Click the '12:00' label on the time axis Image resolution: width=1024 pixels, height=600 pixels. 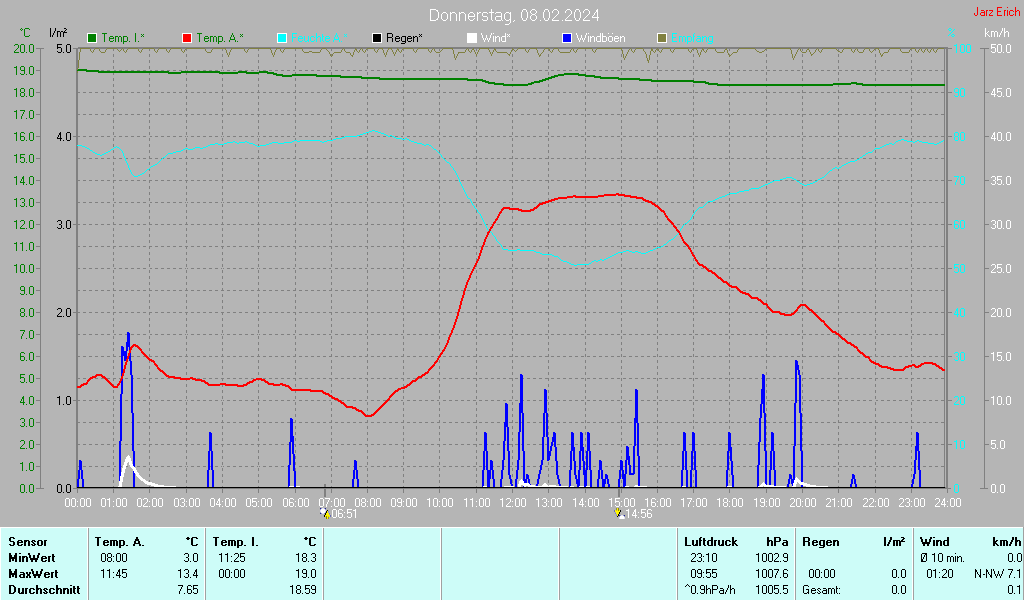[513, 502]
